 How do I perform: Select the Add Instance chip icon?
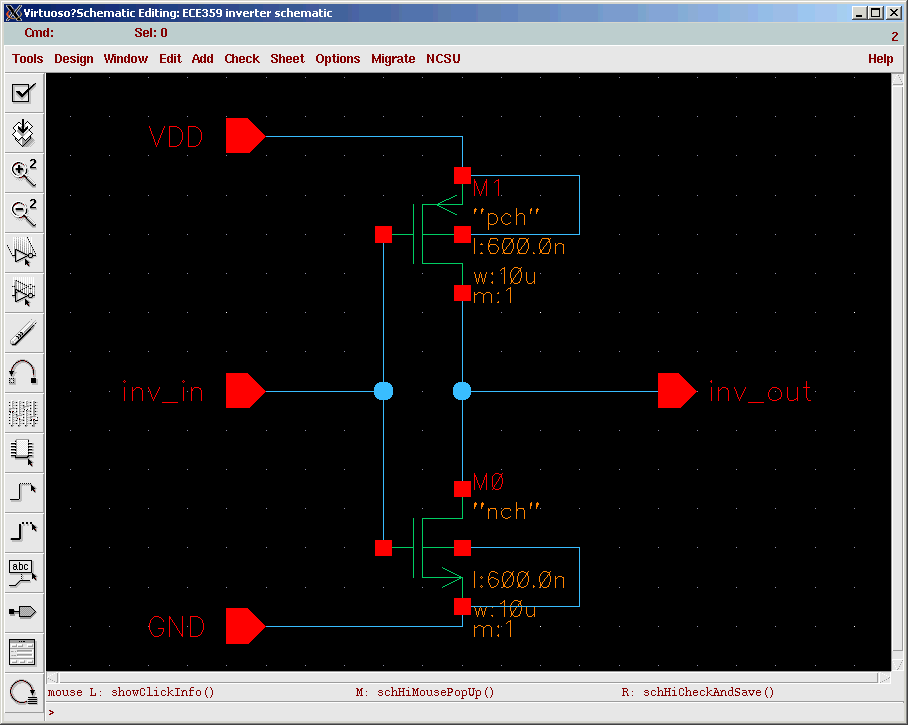(23, 452)
